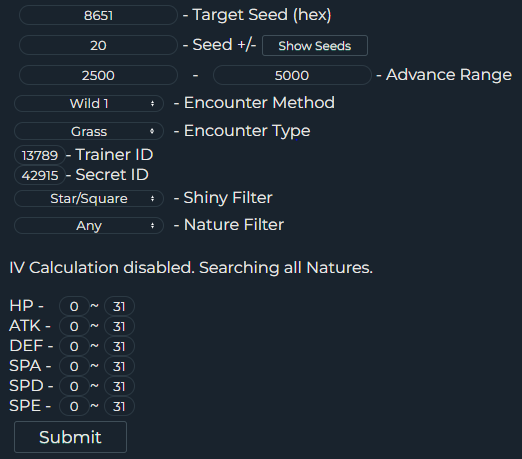This screenshot has height=459, width=522.
Task: Click the Seed +/- input field
Action: [x=98, y=45]
